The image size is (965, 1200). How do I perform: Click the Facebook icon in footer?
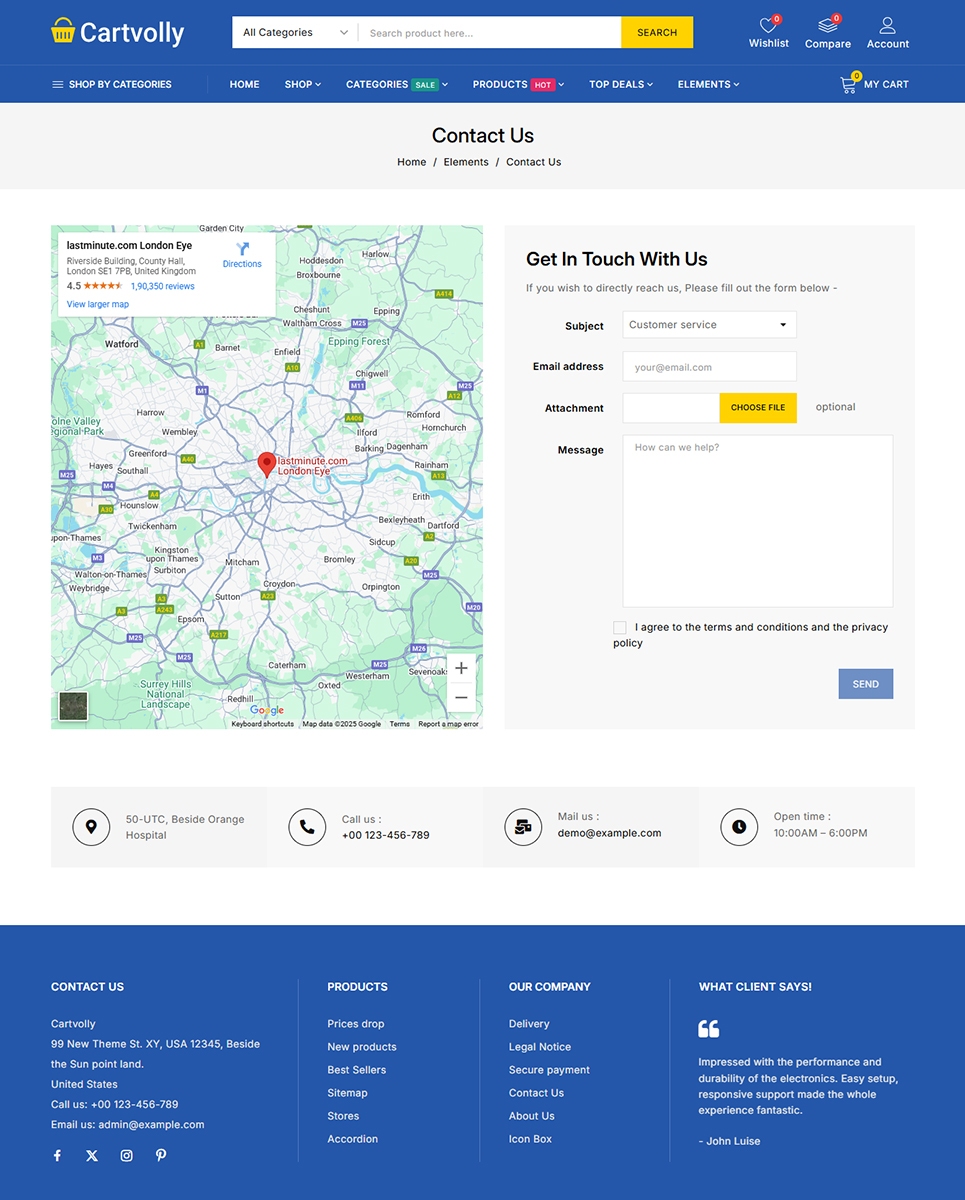pos(57,1155)
